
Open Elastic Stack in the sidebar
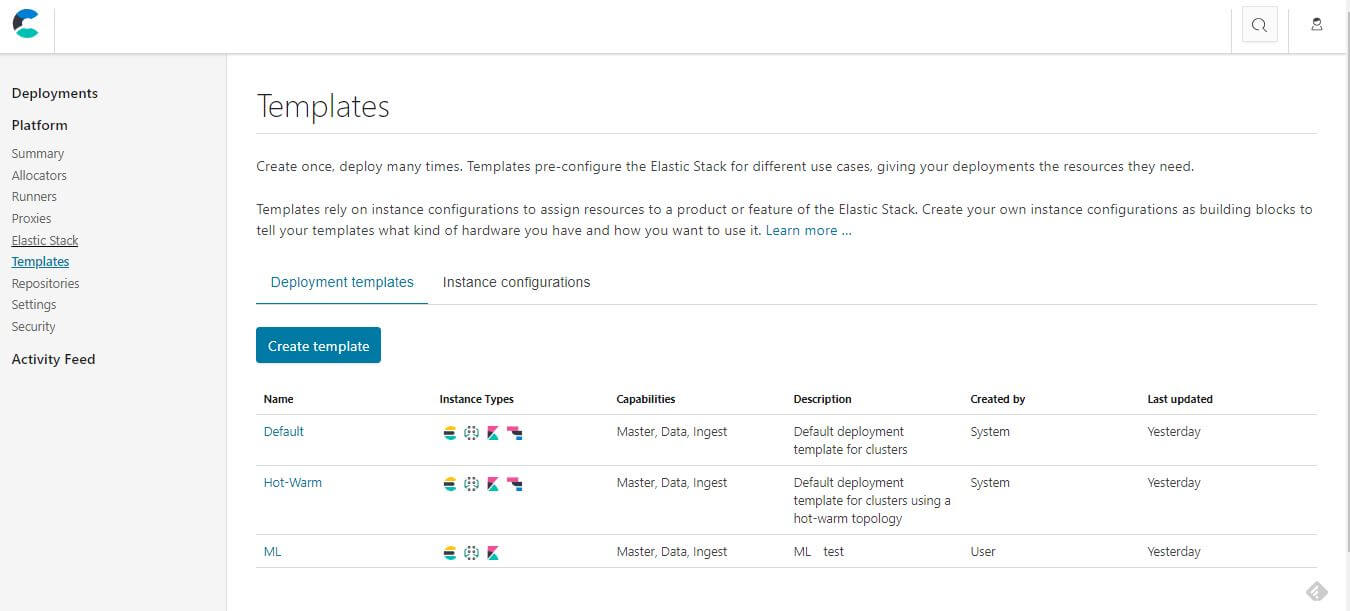coord(45,241)
